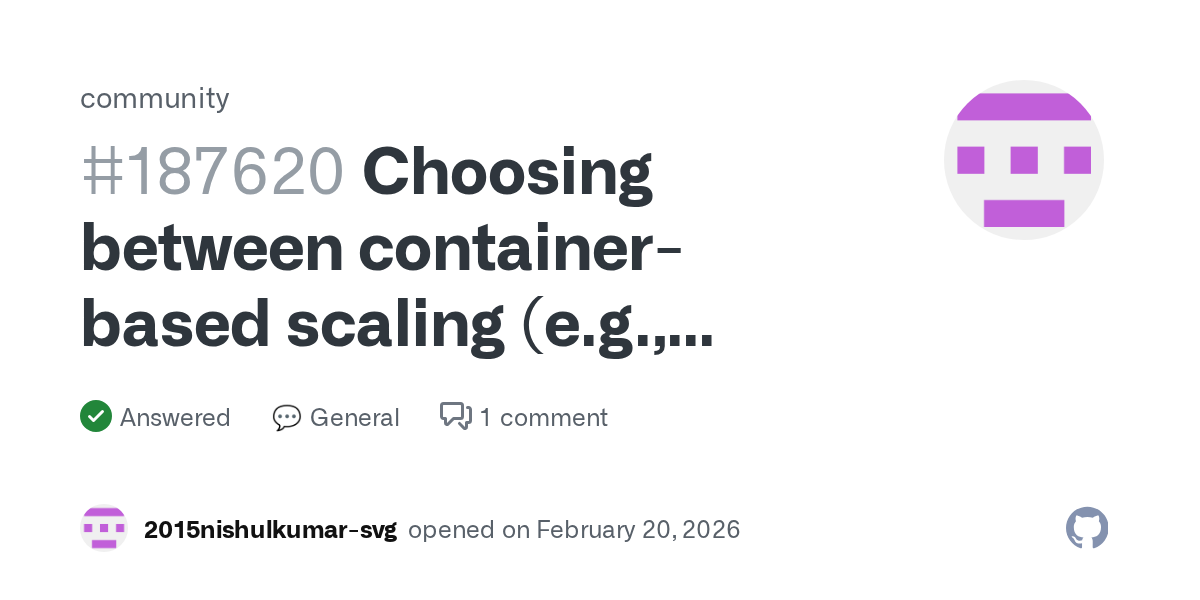Screen dimensions: 1200x600
Task: Click the February 20, 2026 date
Action: coord(638,530)
